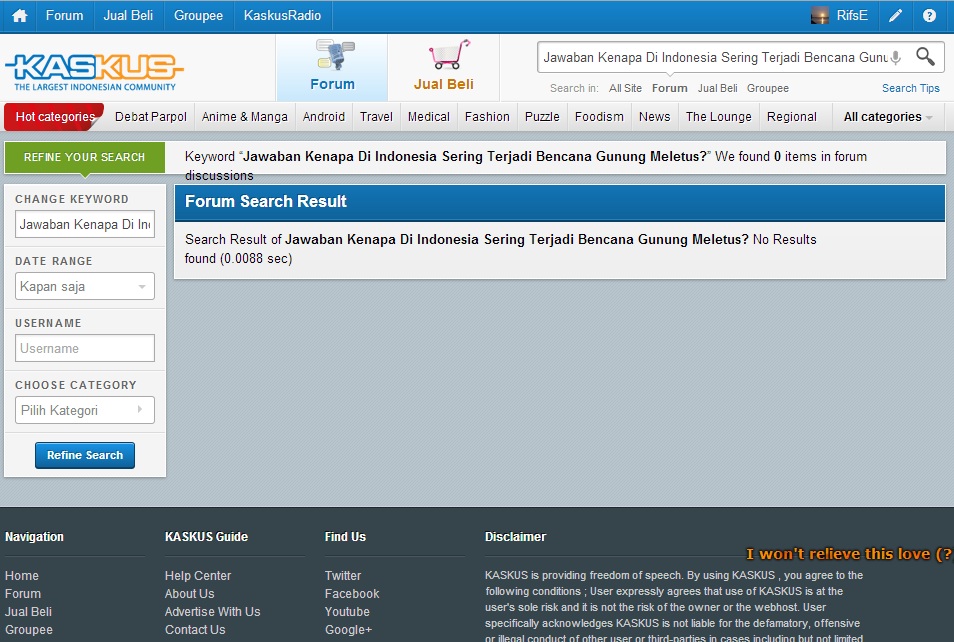Go to the home icon in top bar
The width and height of the screenshot is (954, 642).
[x=19, y=15]
